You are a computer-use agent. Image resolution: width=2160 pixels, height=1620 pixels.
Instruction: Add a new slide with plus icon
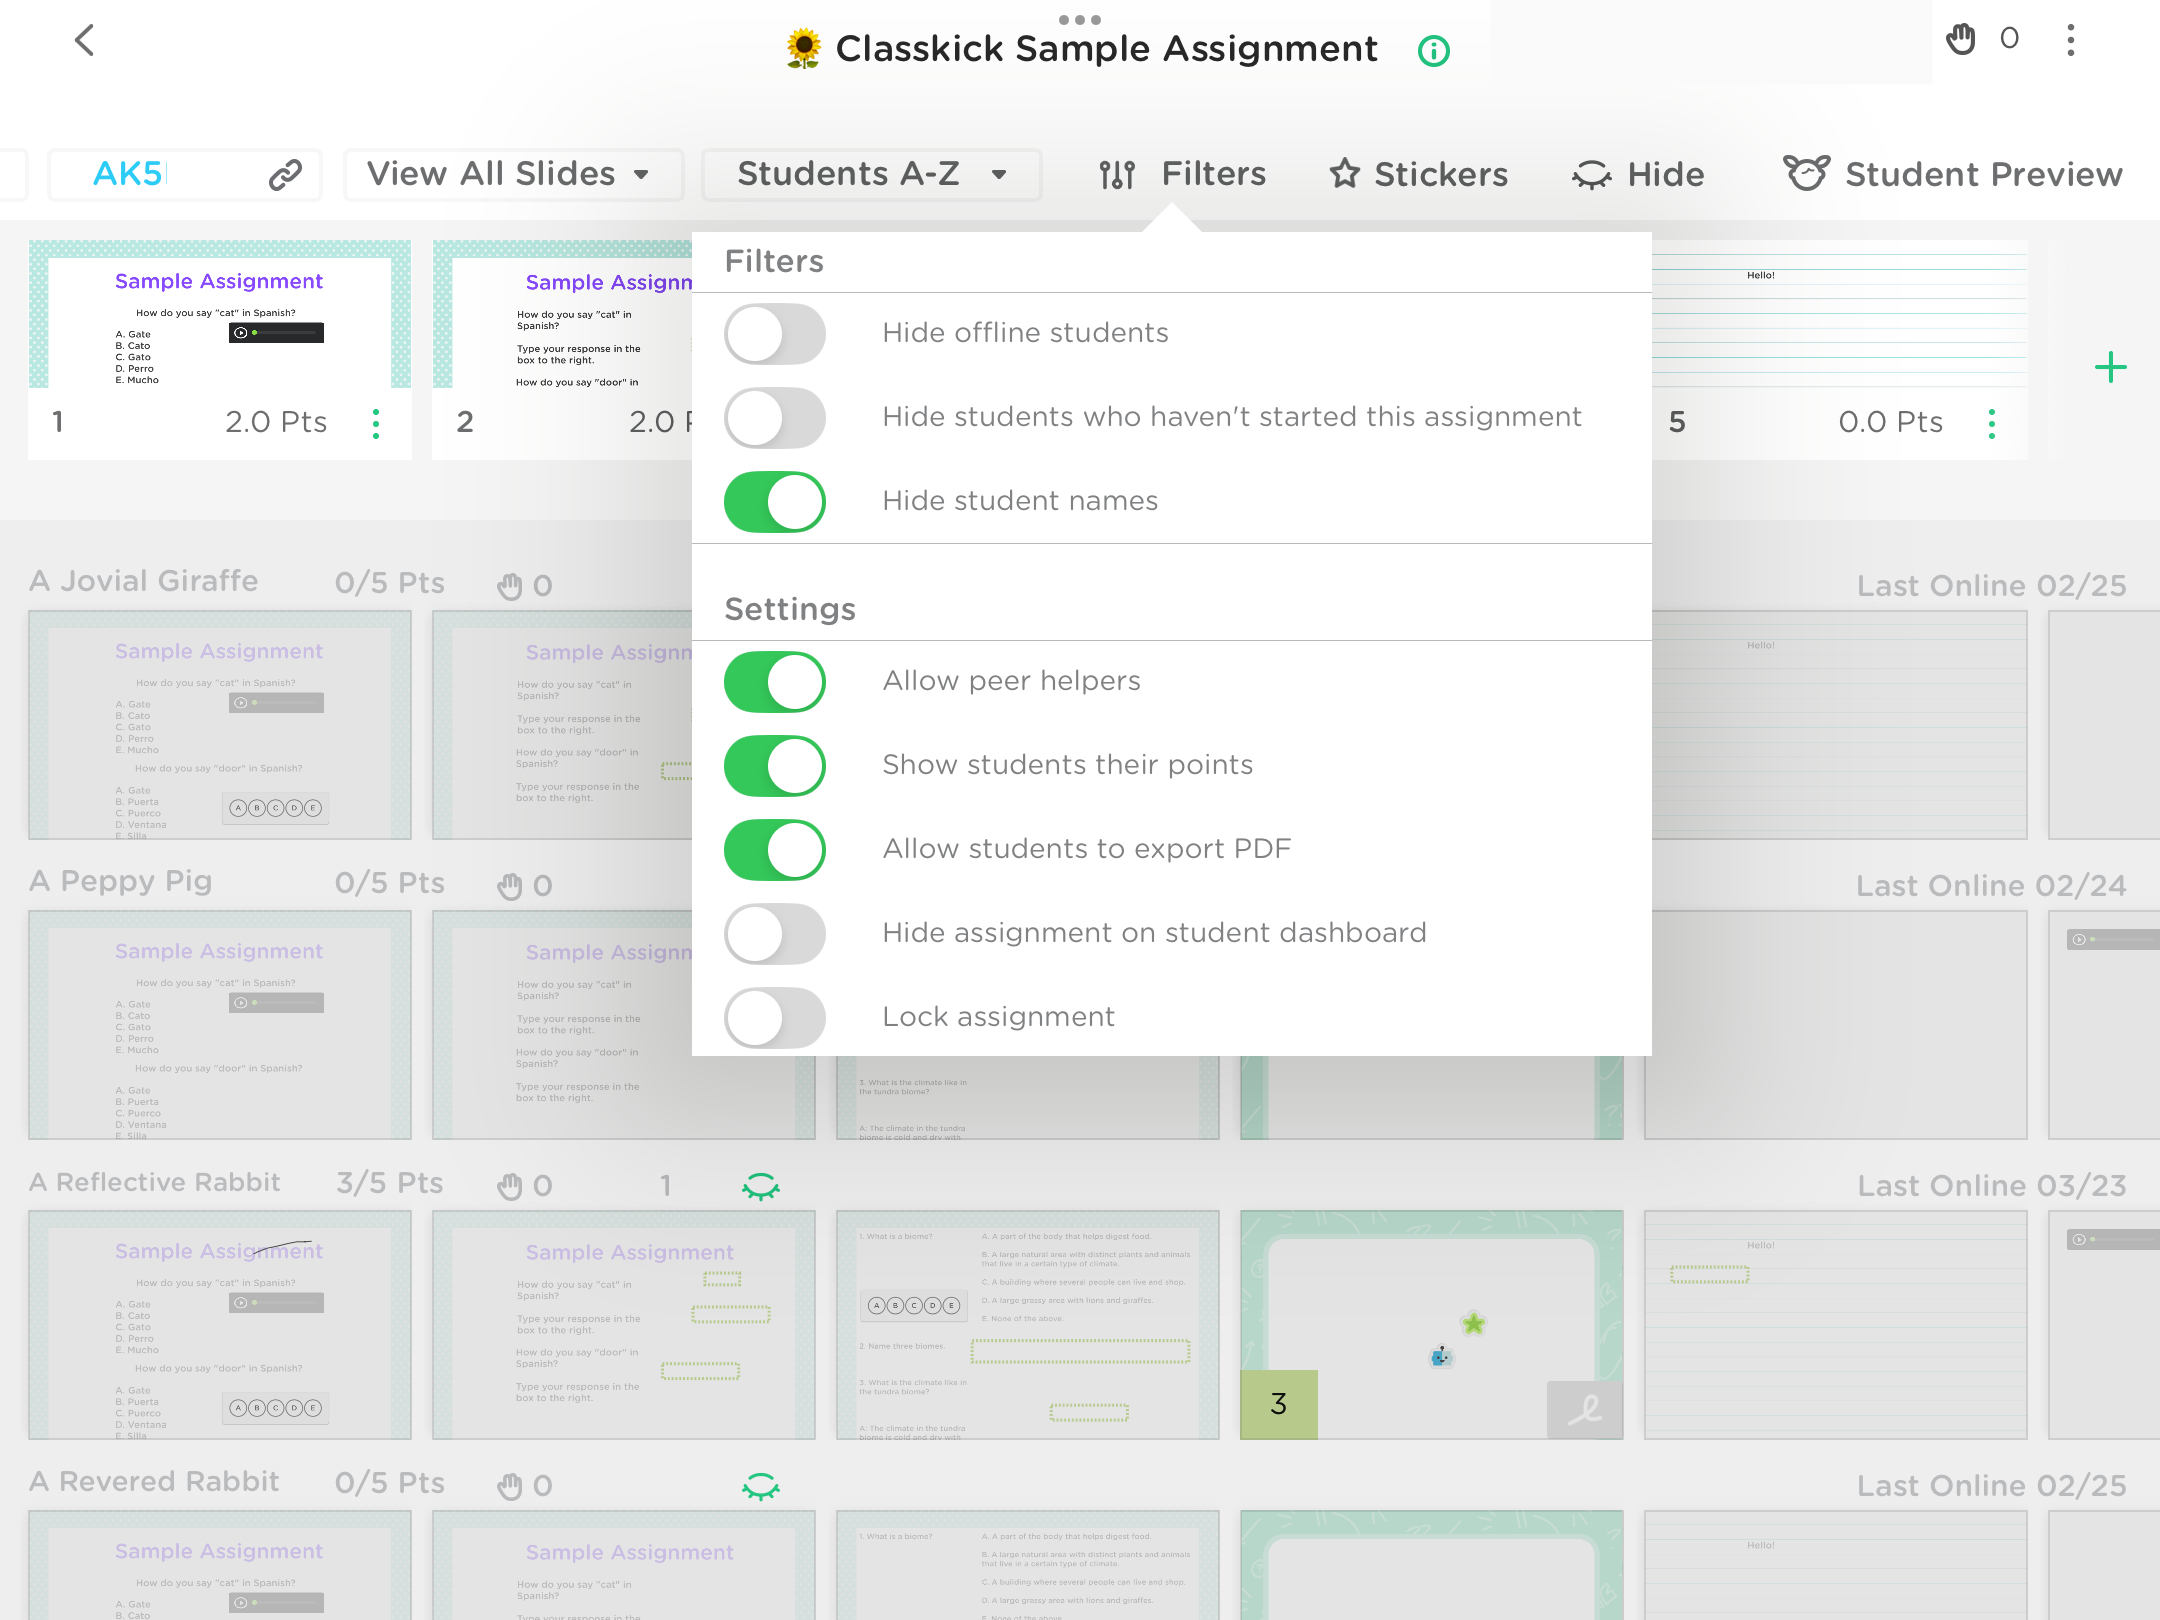(2111, 367)
